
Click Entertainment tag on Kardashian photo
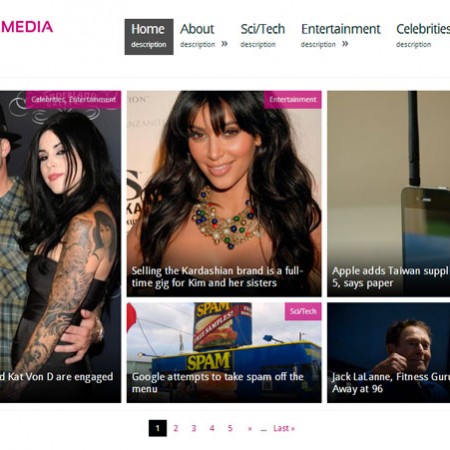(293, 100)
